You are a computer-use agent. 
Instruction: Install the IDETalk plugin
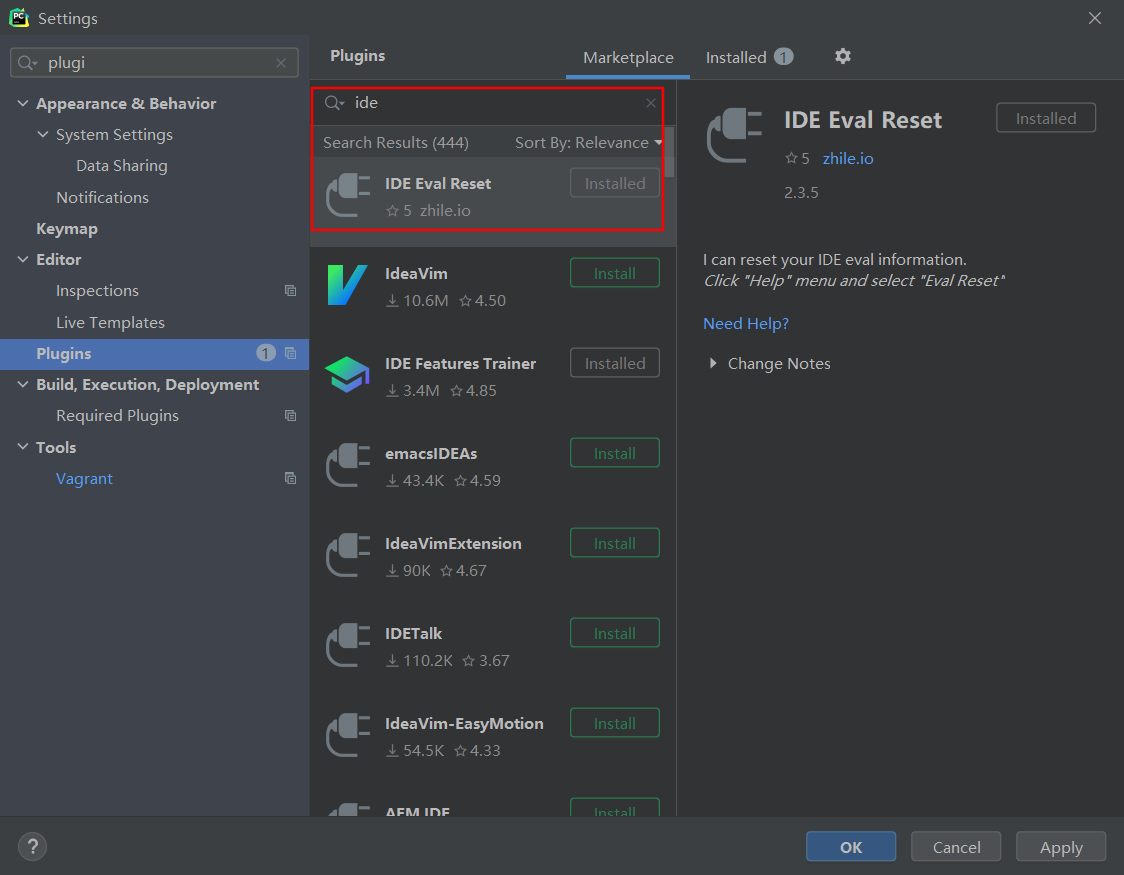614,633
